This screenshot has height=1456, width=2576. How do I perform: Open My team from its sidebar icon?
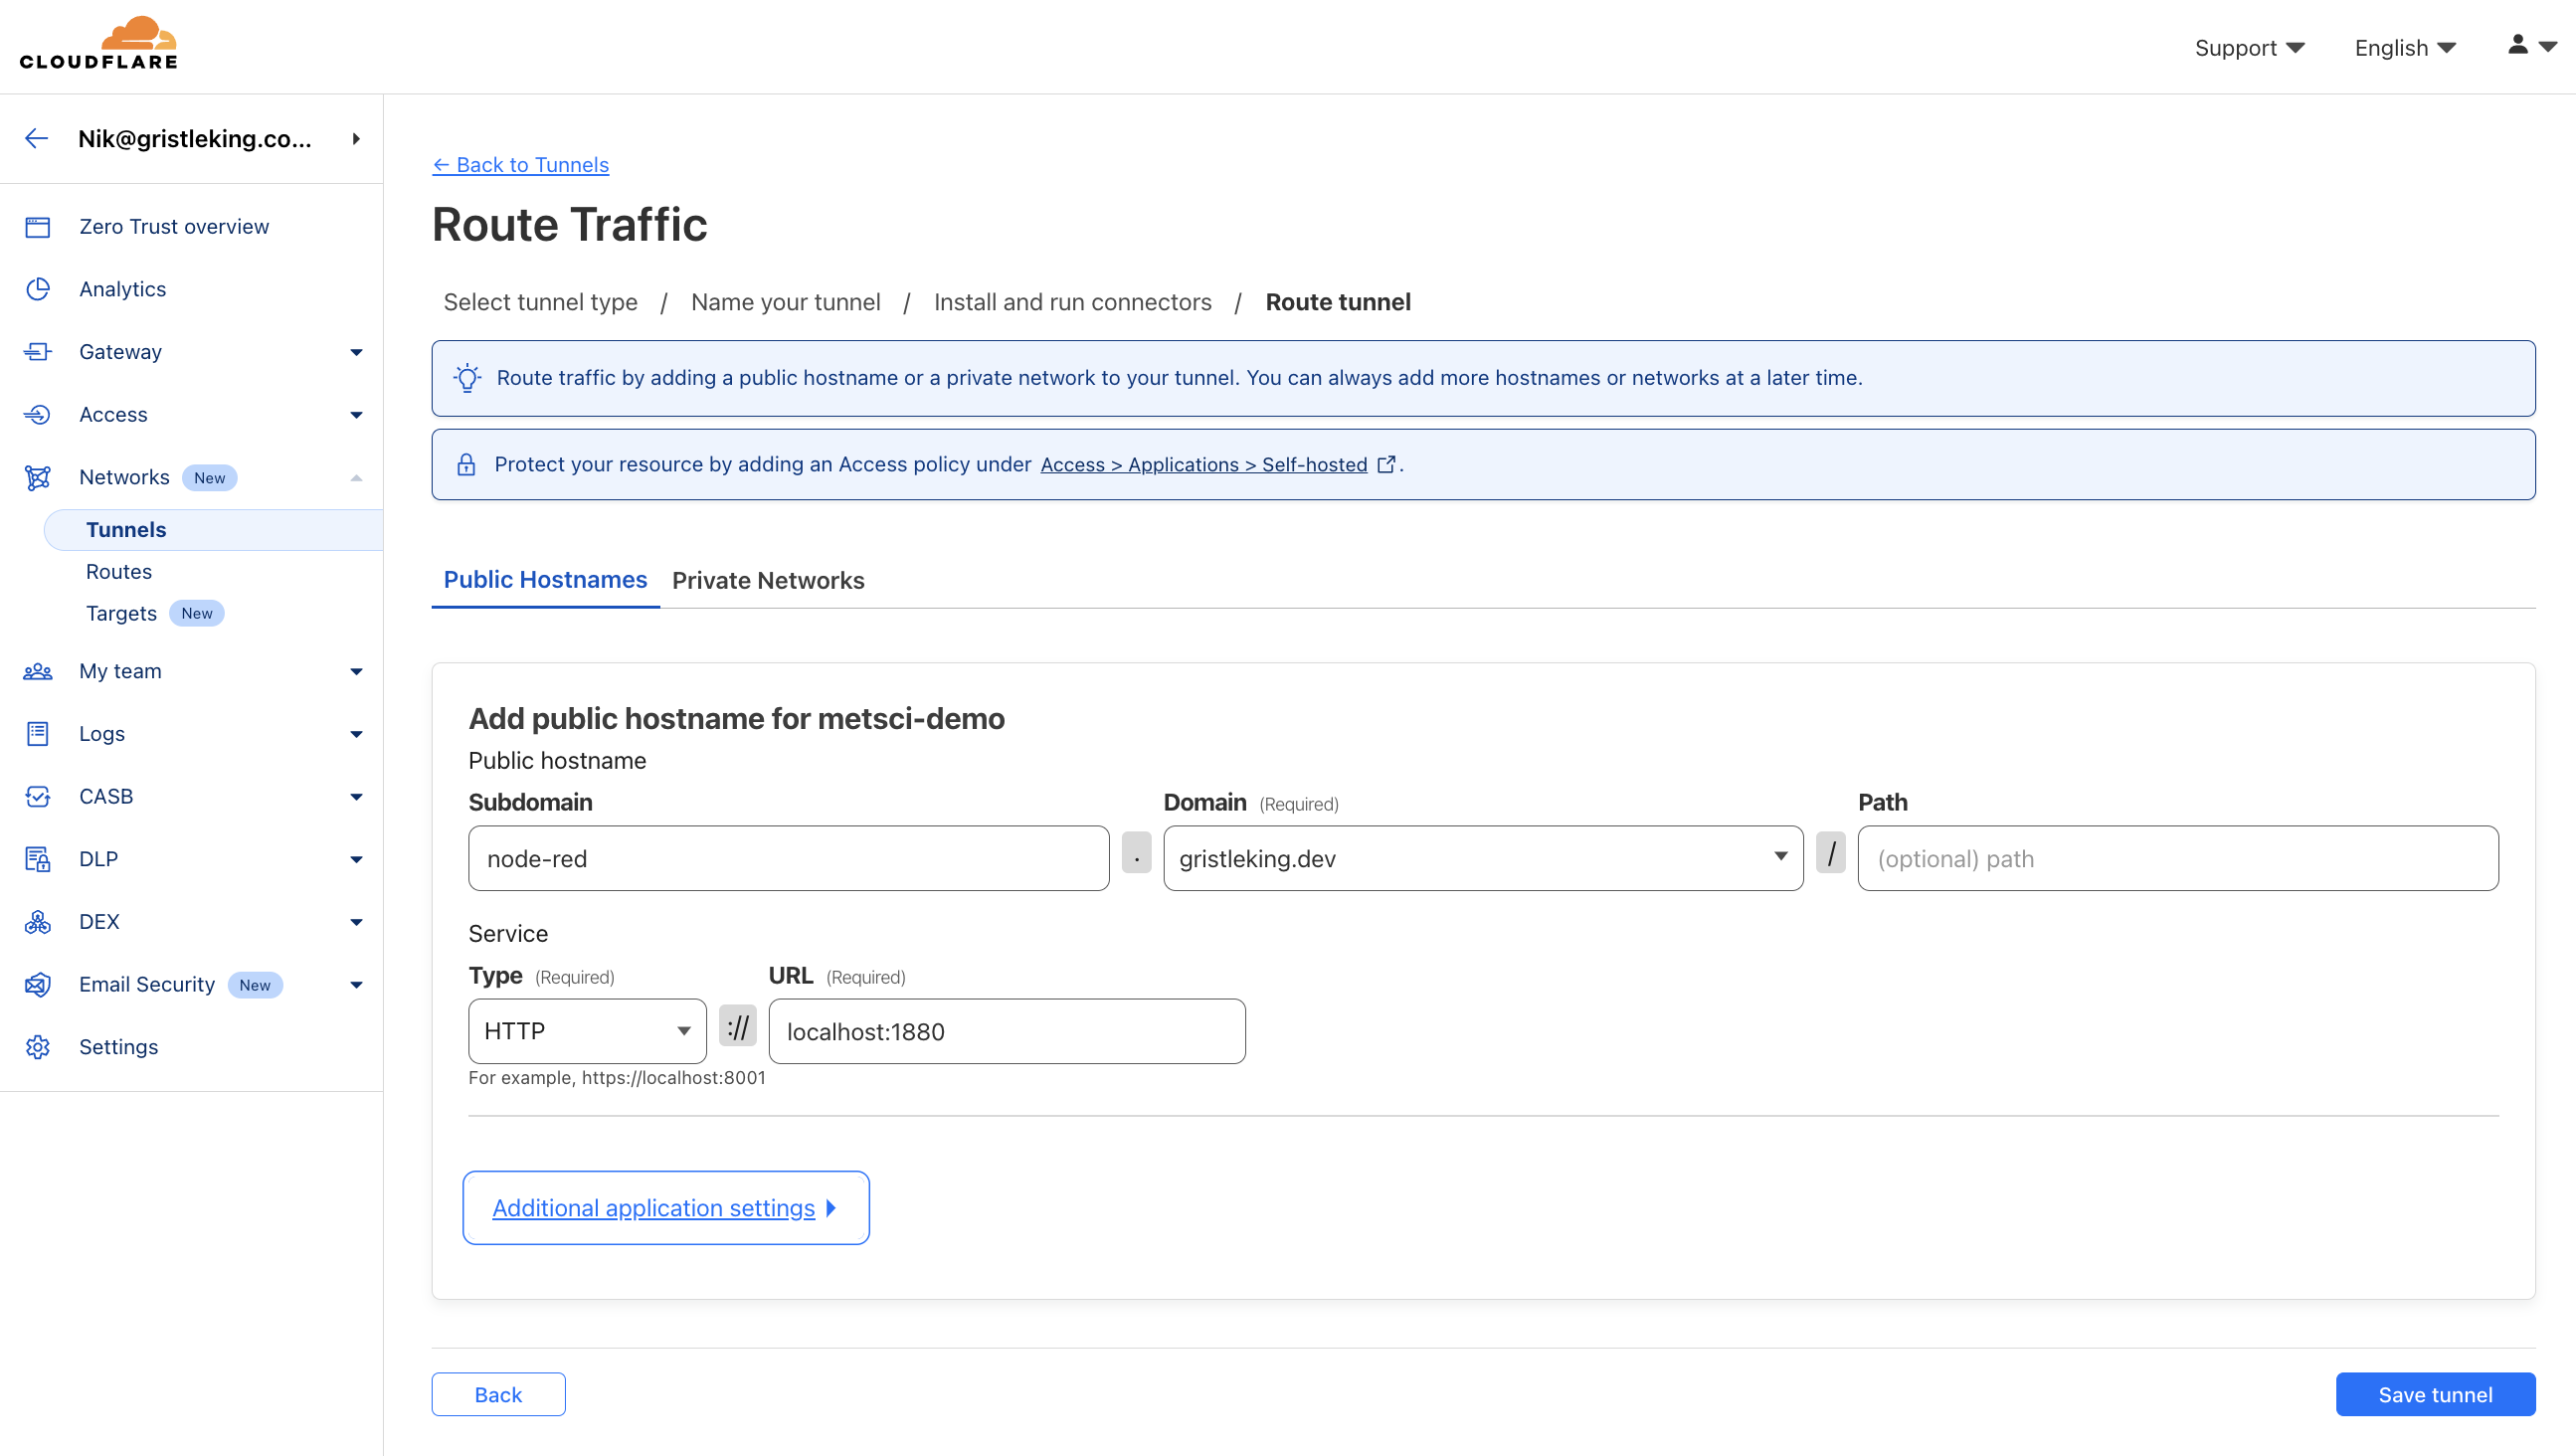[38, 671]
